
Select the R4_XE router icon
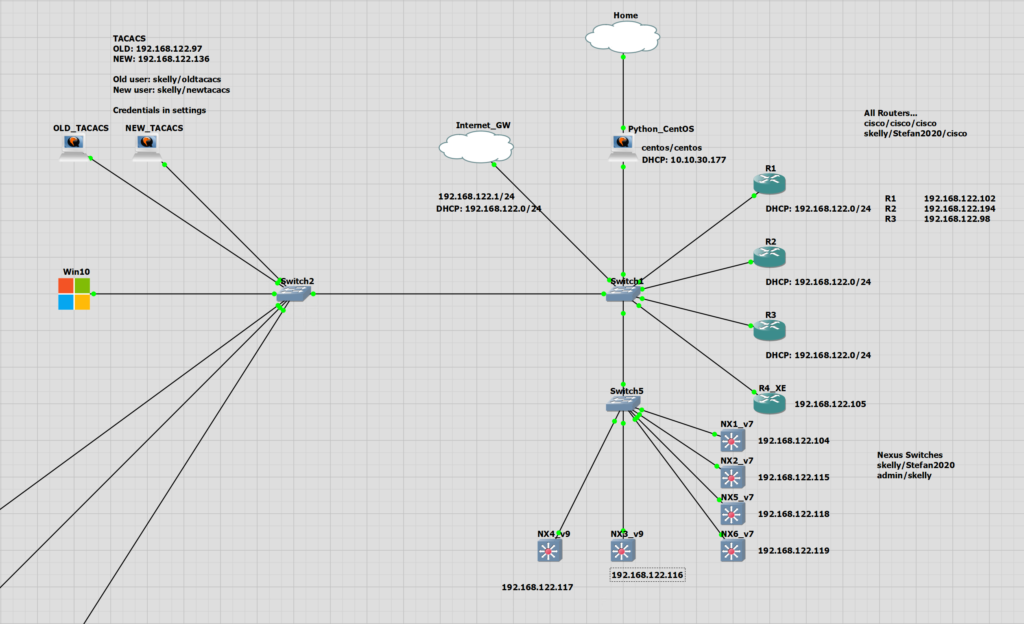770,403
